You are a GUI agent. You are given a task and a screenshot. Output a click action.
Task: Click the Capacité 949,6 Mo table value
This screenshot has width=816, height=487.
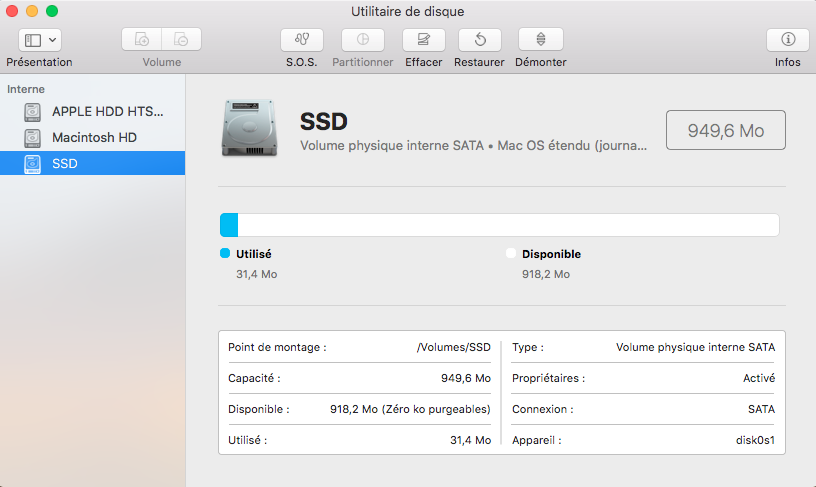coord(466,378)
